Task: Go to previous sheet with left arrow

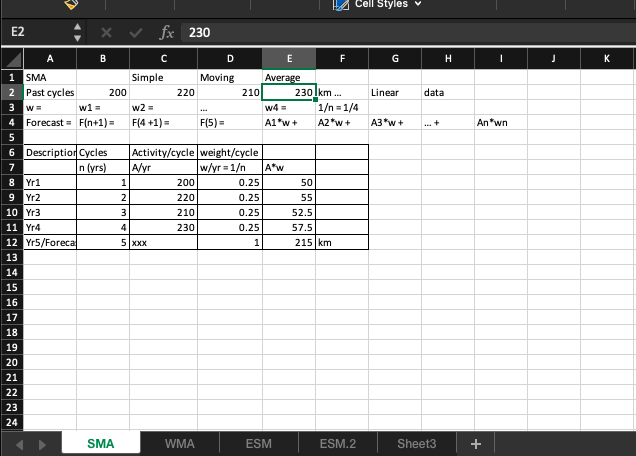Action: point(19,445)
